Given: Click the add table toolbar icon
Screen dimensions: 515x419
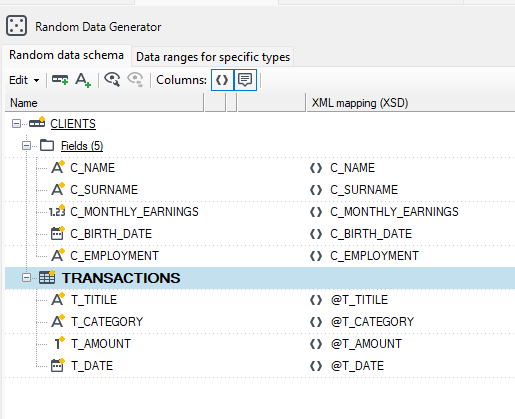Looking at the screenshot, I should coord(60,80).
